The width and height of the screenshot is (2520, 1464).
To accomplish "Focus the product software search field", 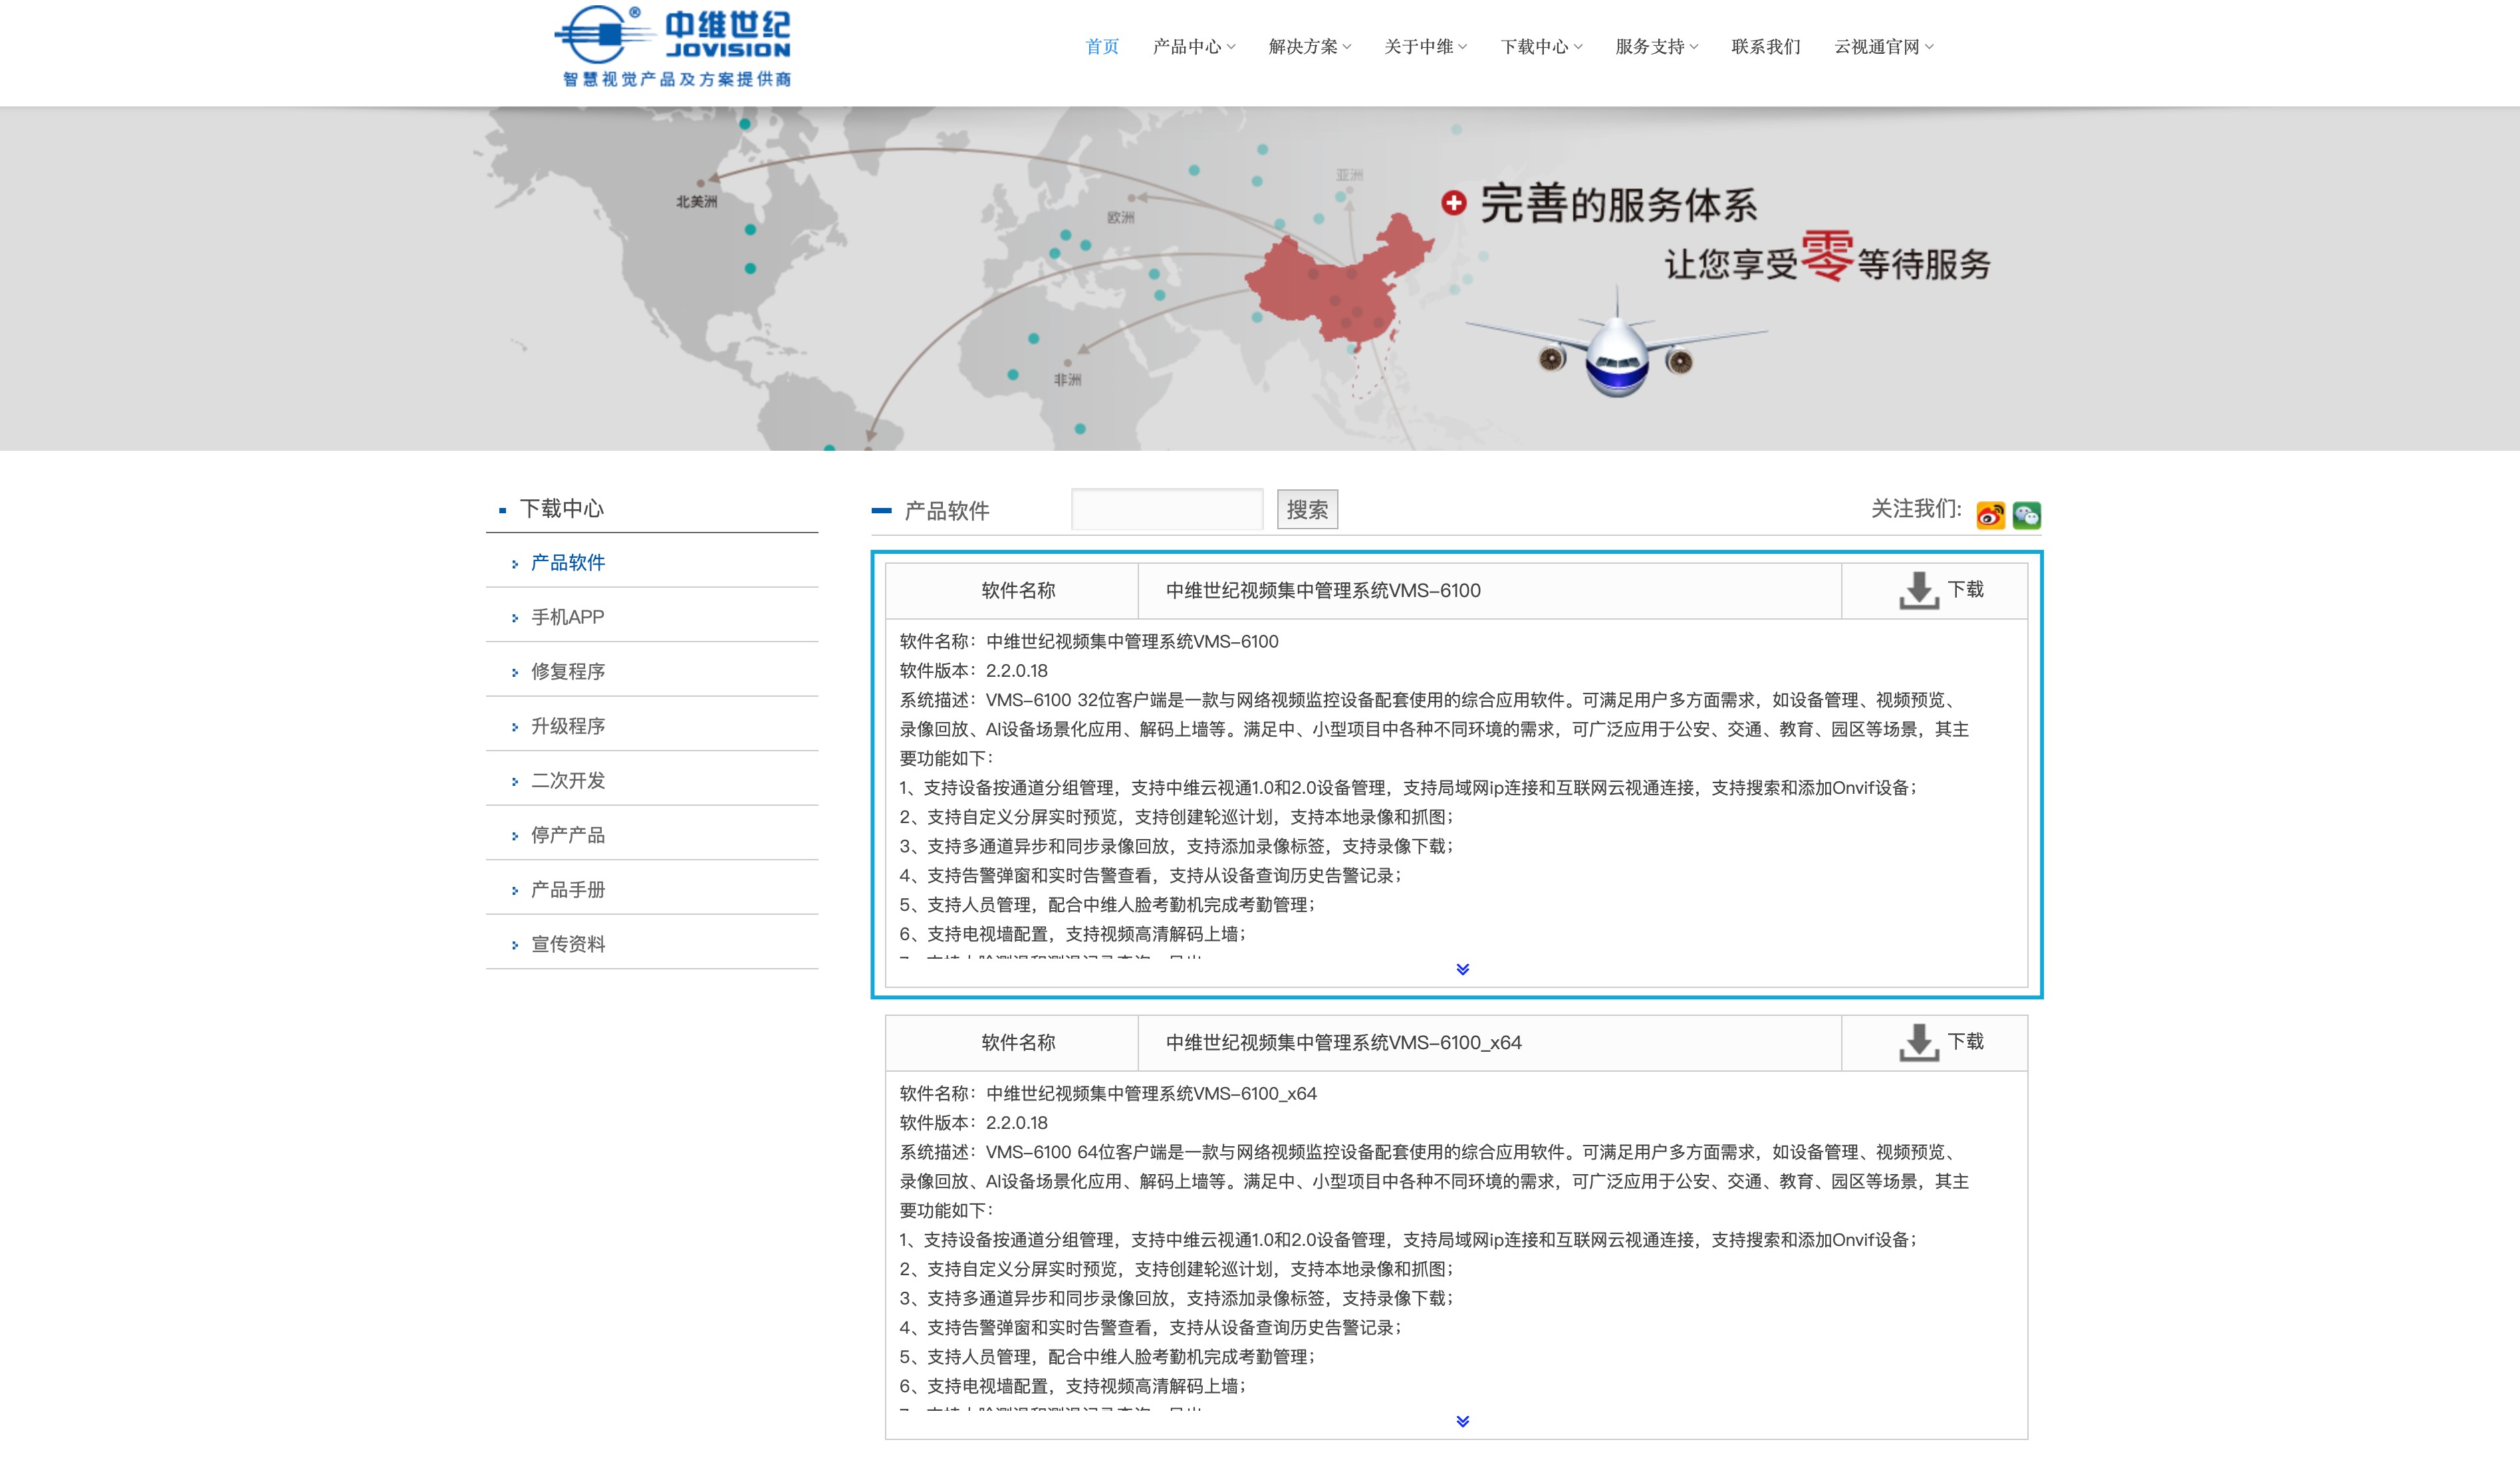I will tap(1167, 509).
